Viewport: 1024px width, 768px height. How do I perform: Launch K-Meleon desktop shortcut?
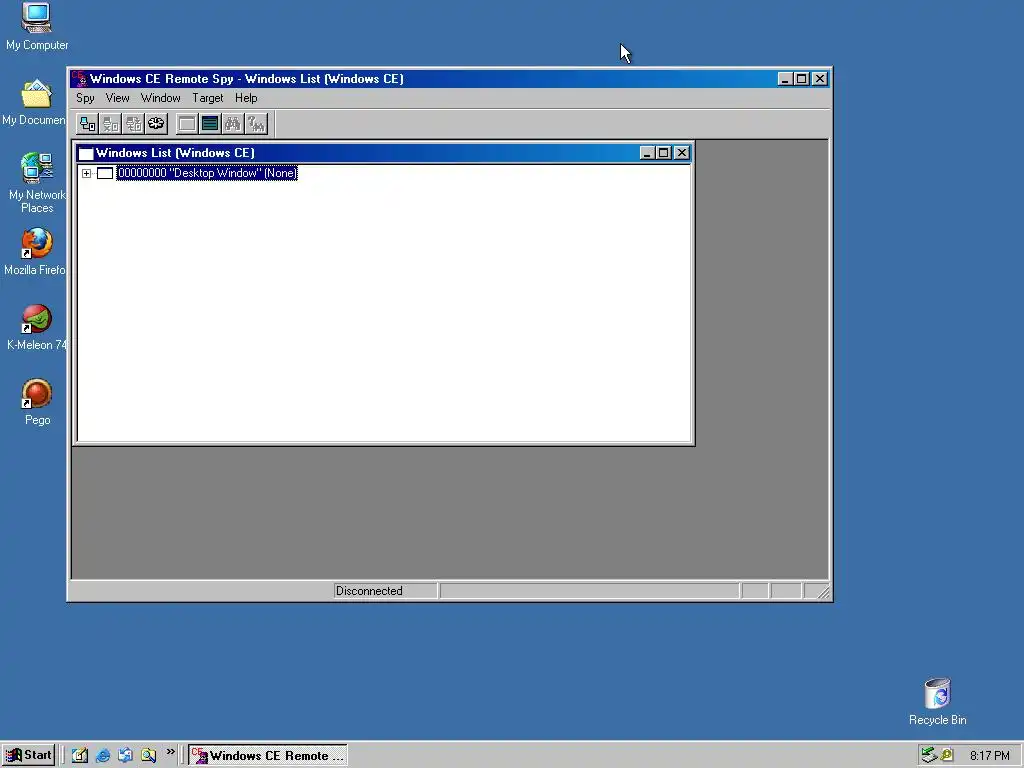click(37, 327)
